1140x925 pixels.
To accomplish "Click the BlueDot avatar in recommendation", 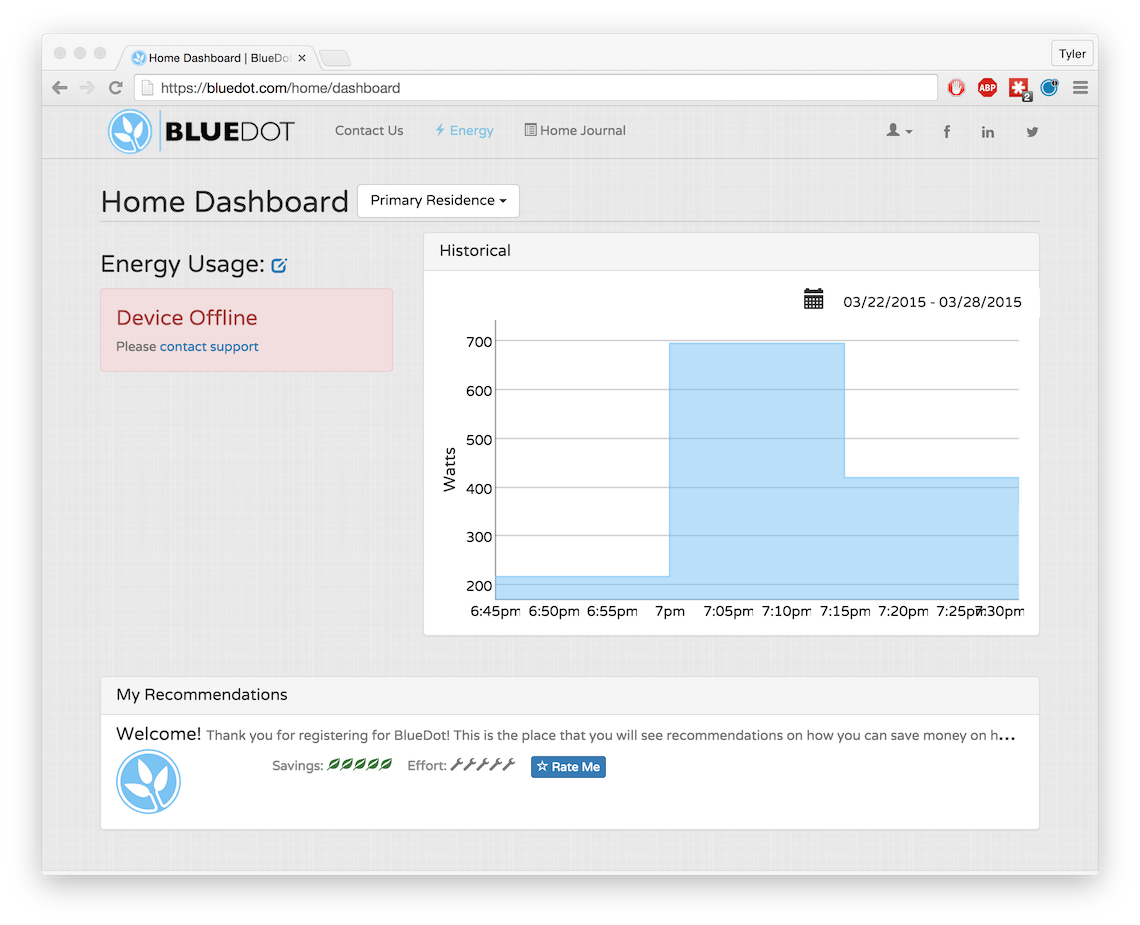I will [x=148, y=781].
